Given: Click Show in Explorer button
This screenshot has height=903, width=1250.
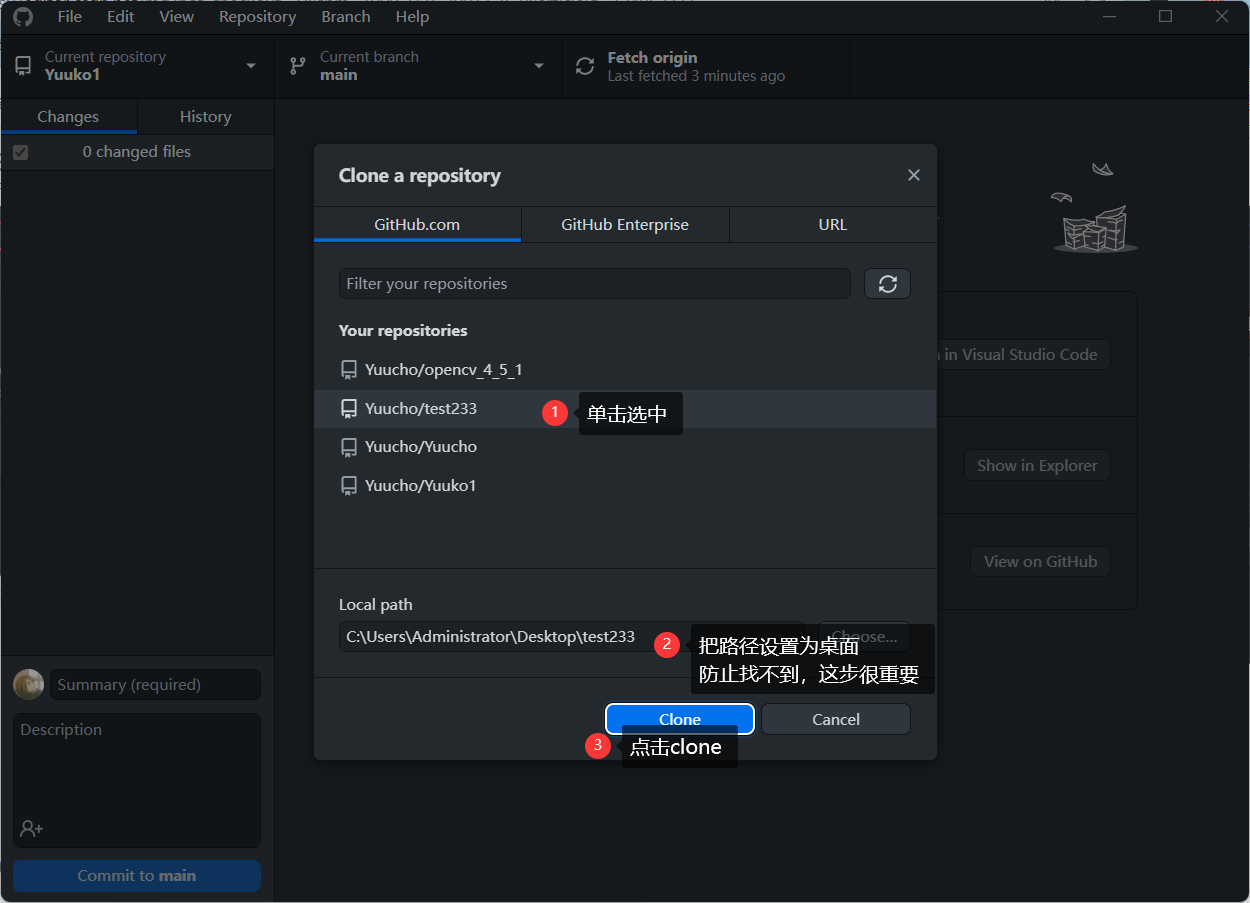Looking at the screenshot, I should [x=1037, y=465].
